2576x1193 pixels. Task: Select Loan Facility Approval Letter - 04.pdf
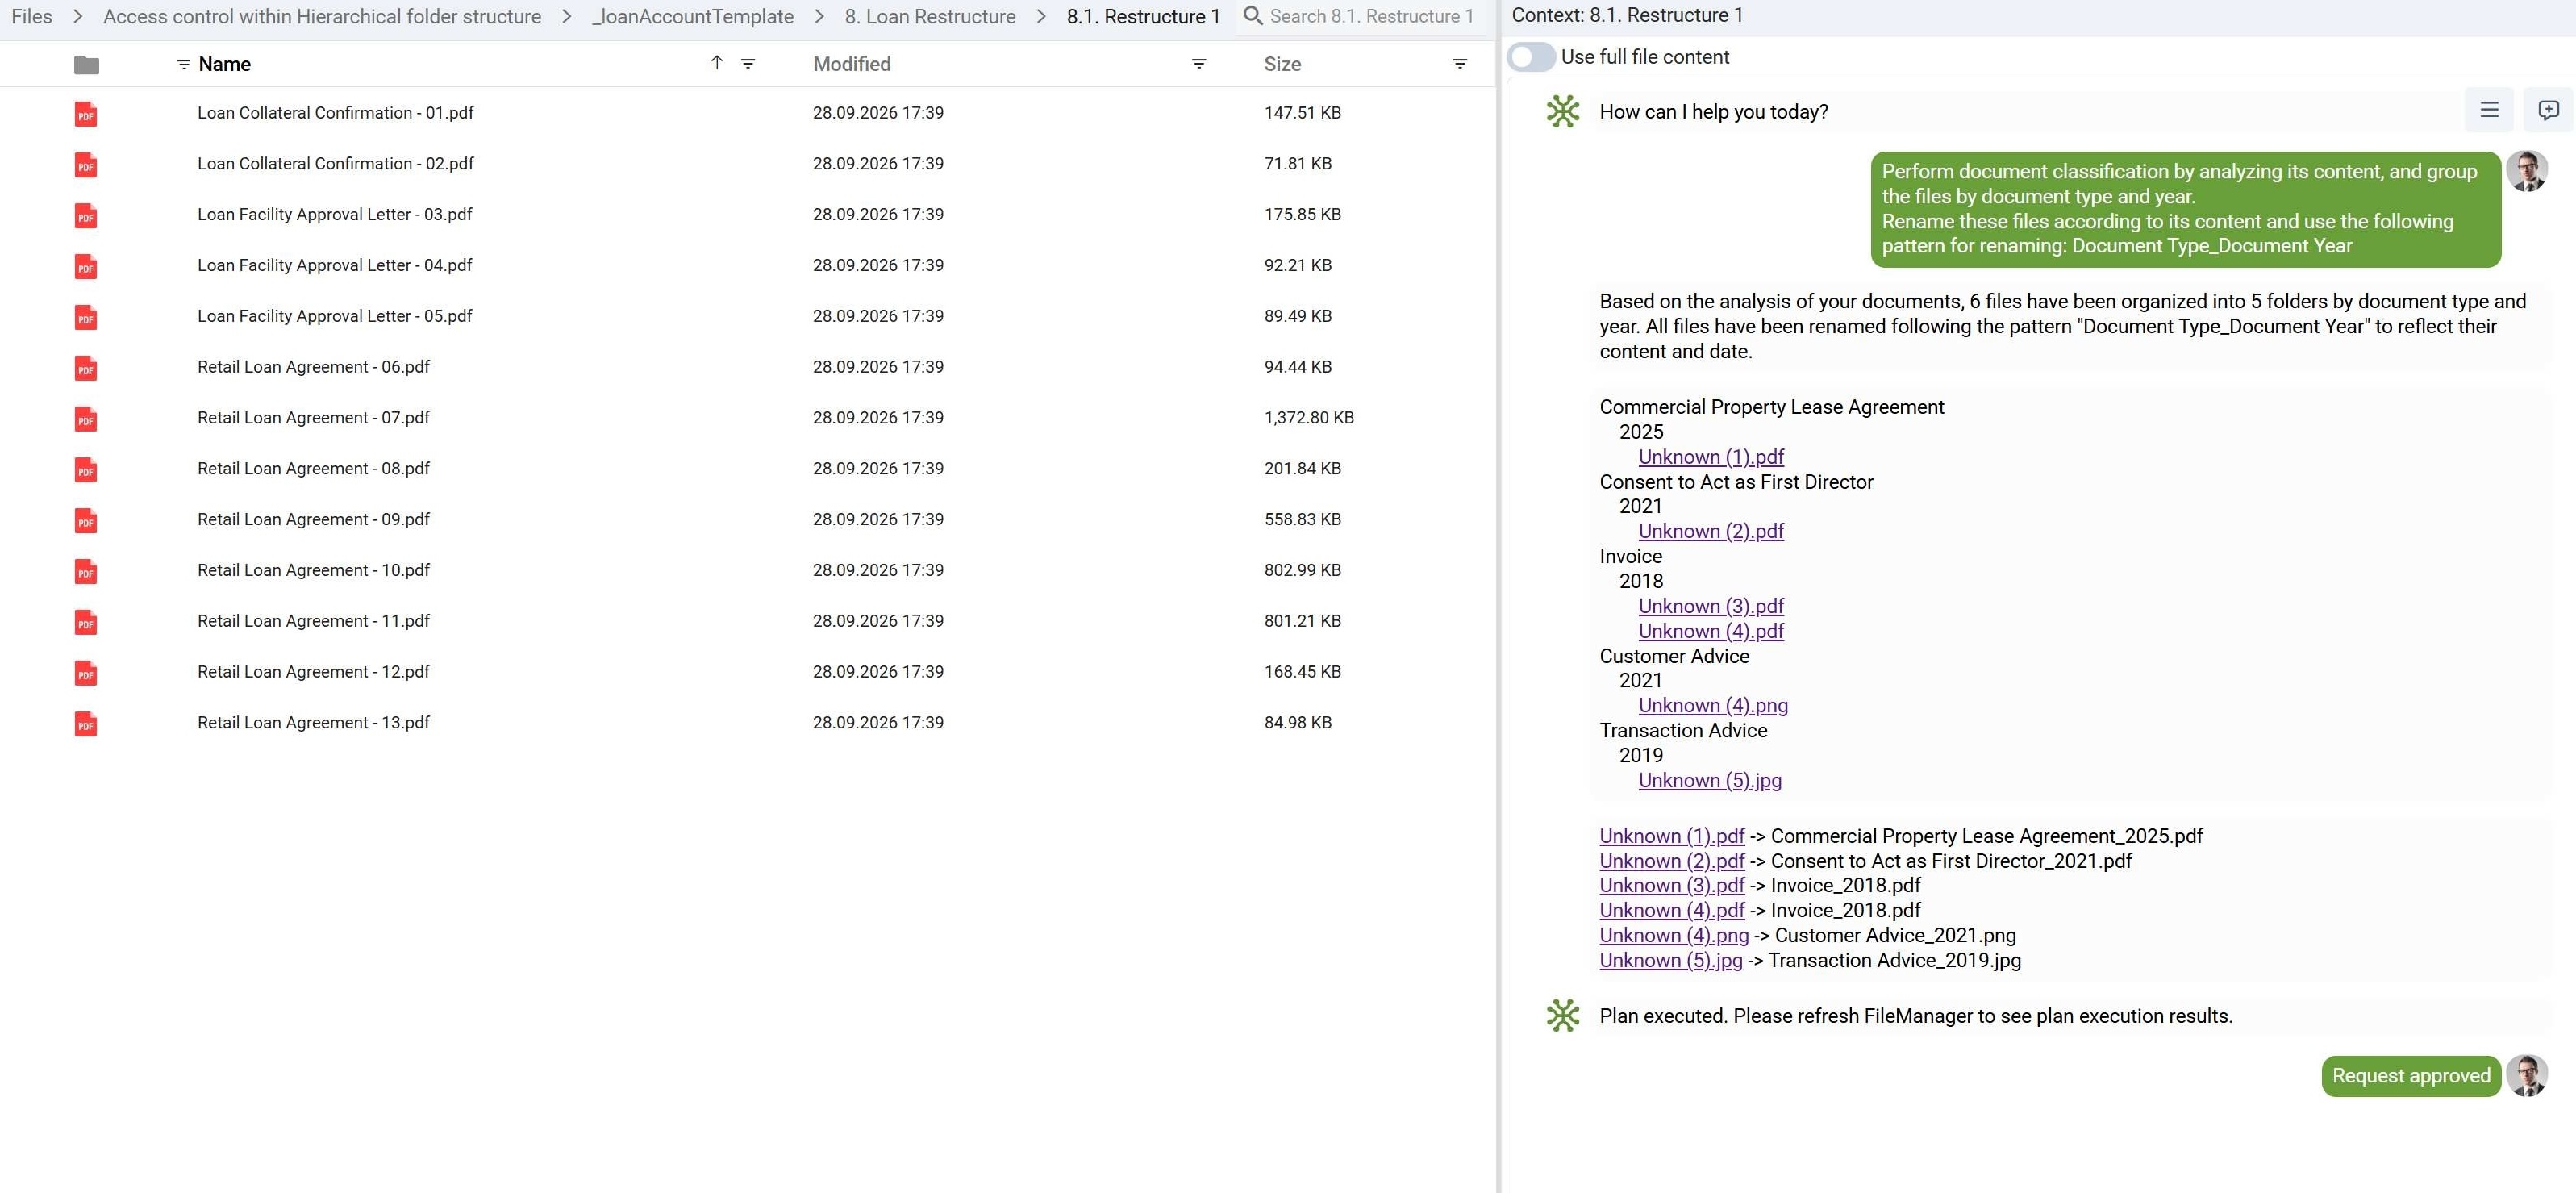click(x=334, y=265)
